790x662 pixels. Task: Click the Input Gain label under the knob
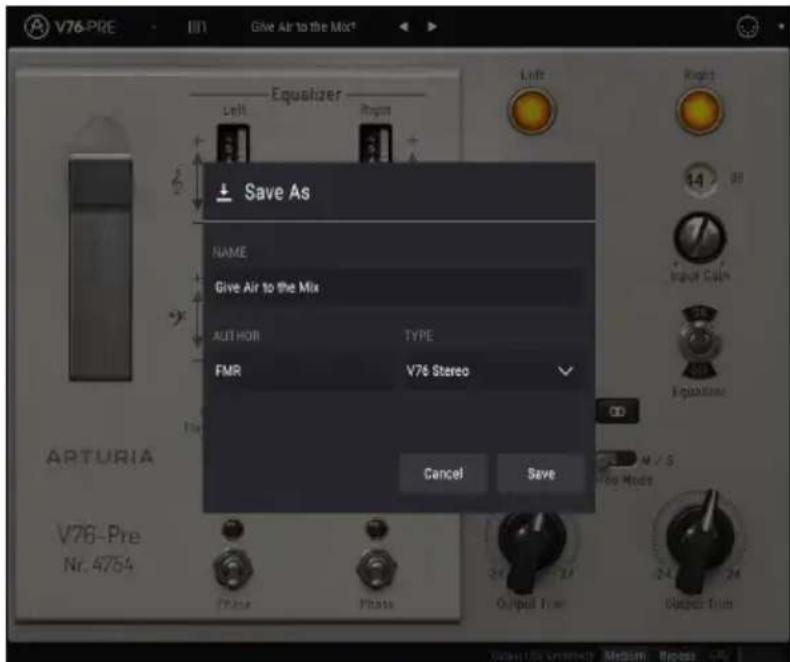700,276
